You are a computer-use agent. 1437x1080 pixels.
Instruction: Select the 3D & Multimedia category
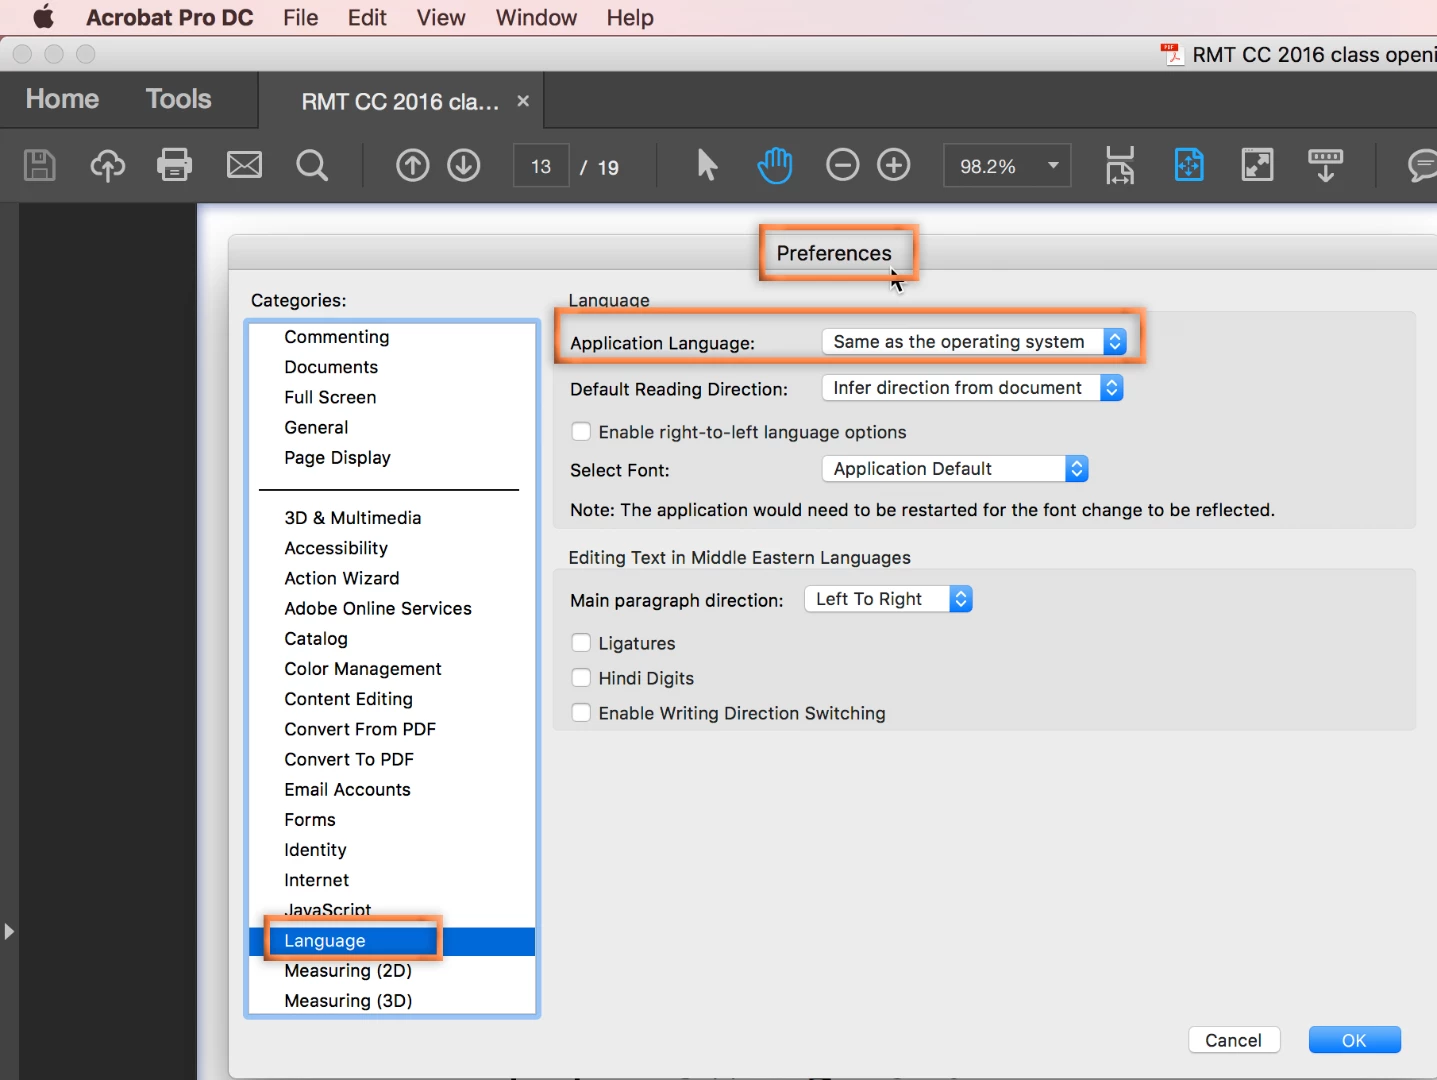(353, 518)
